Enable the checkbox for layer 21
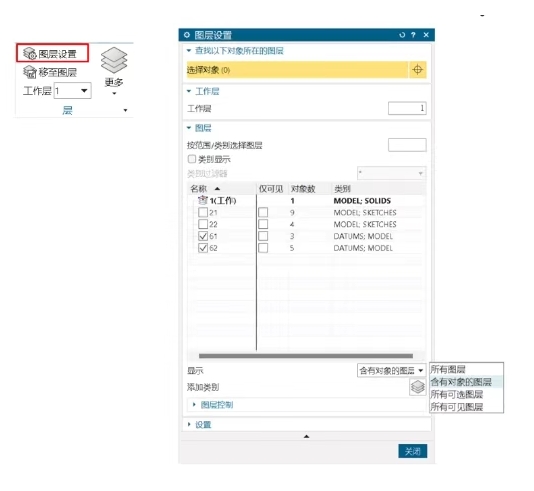This screenshot has height=491, width=534. (x=203, y=212)
